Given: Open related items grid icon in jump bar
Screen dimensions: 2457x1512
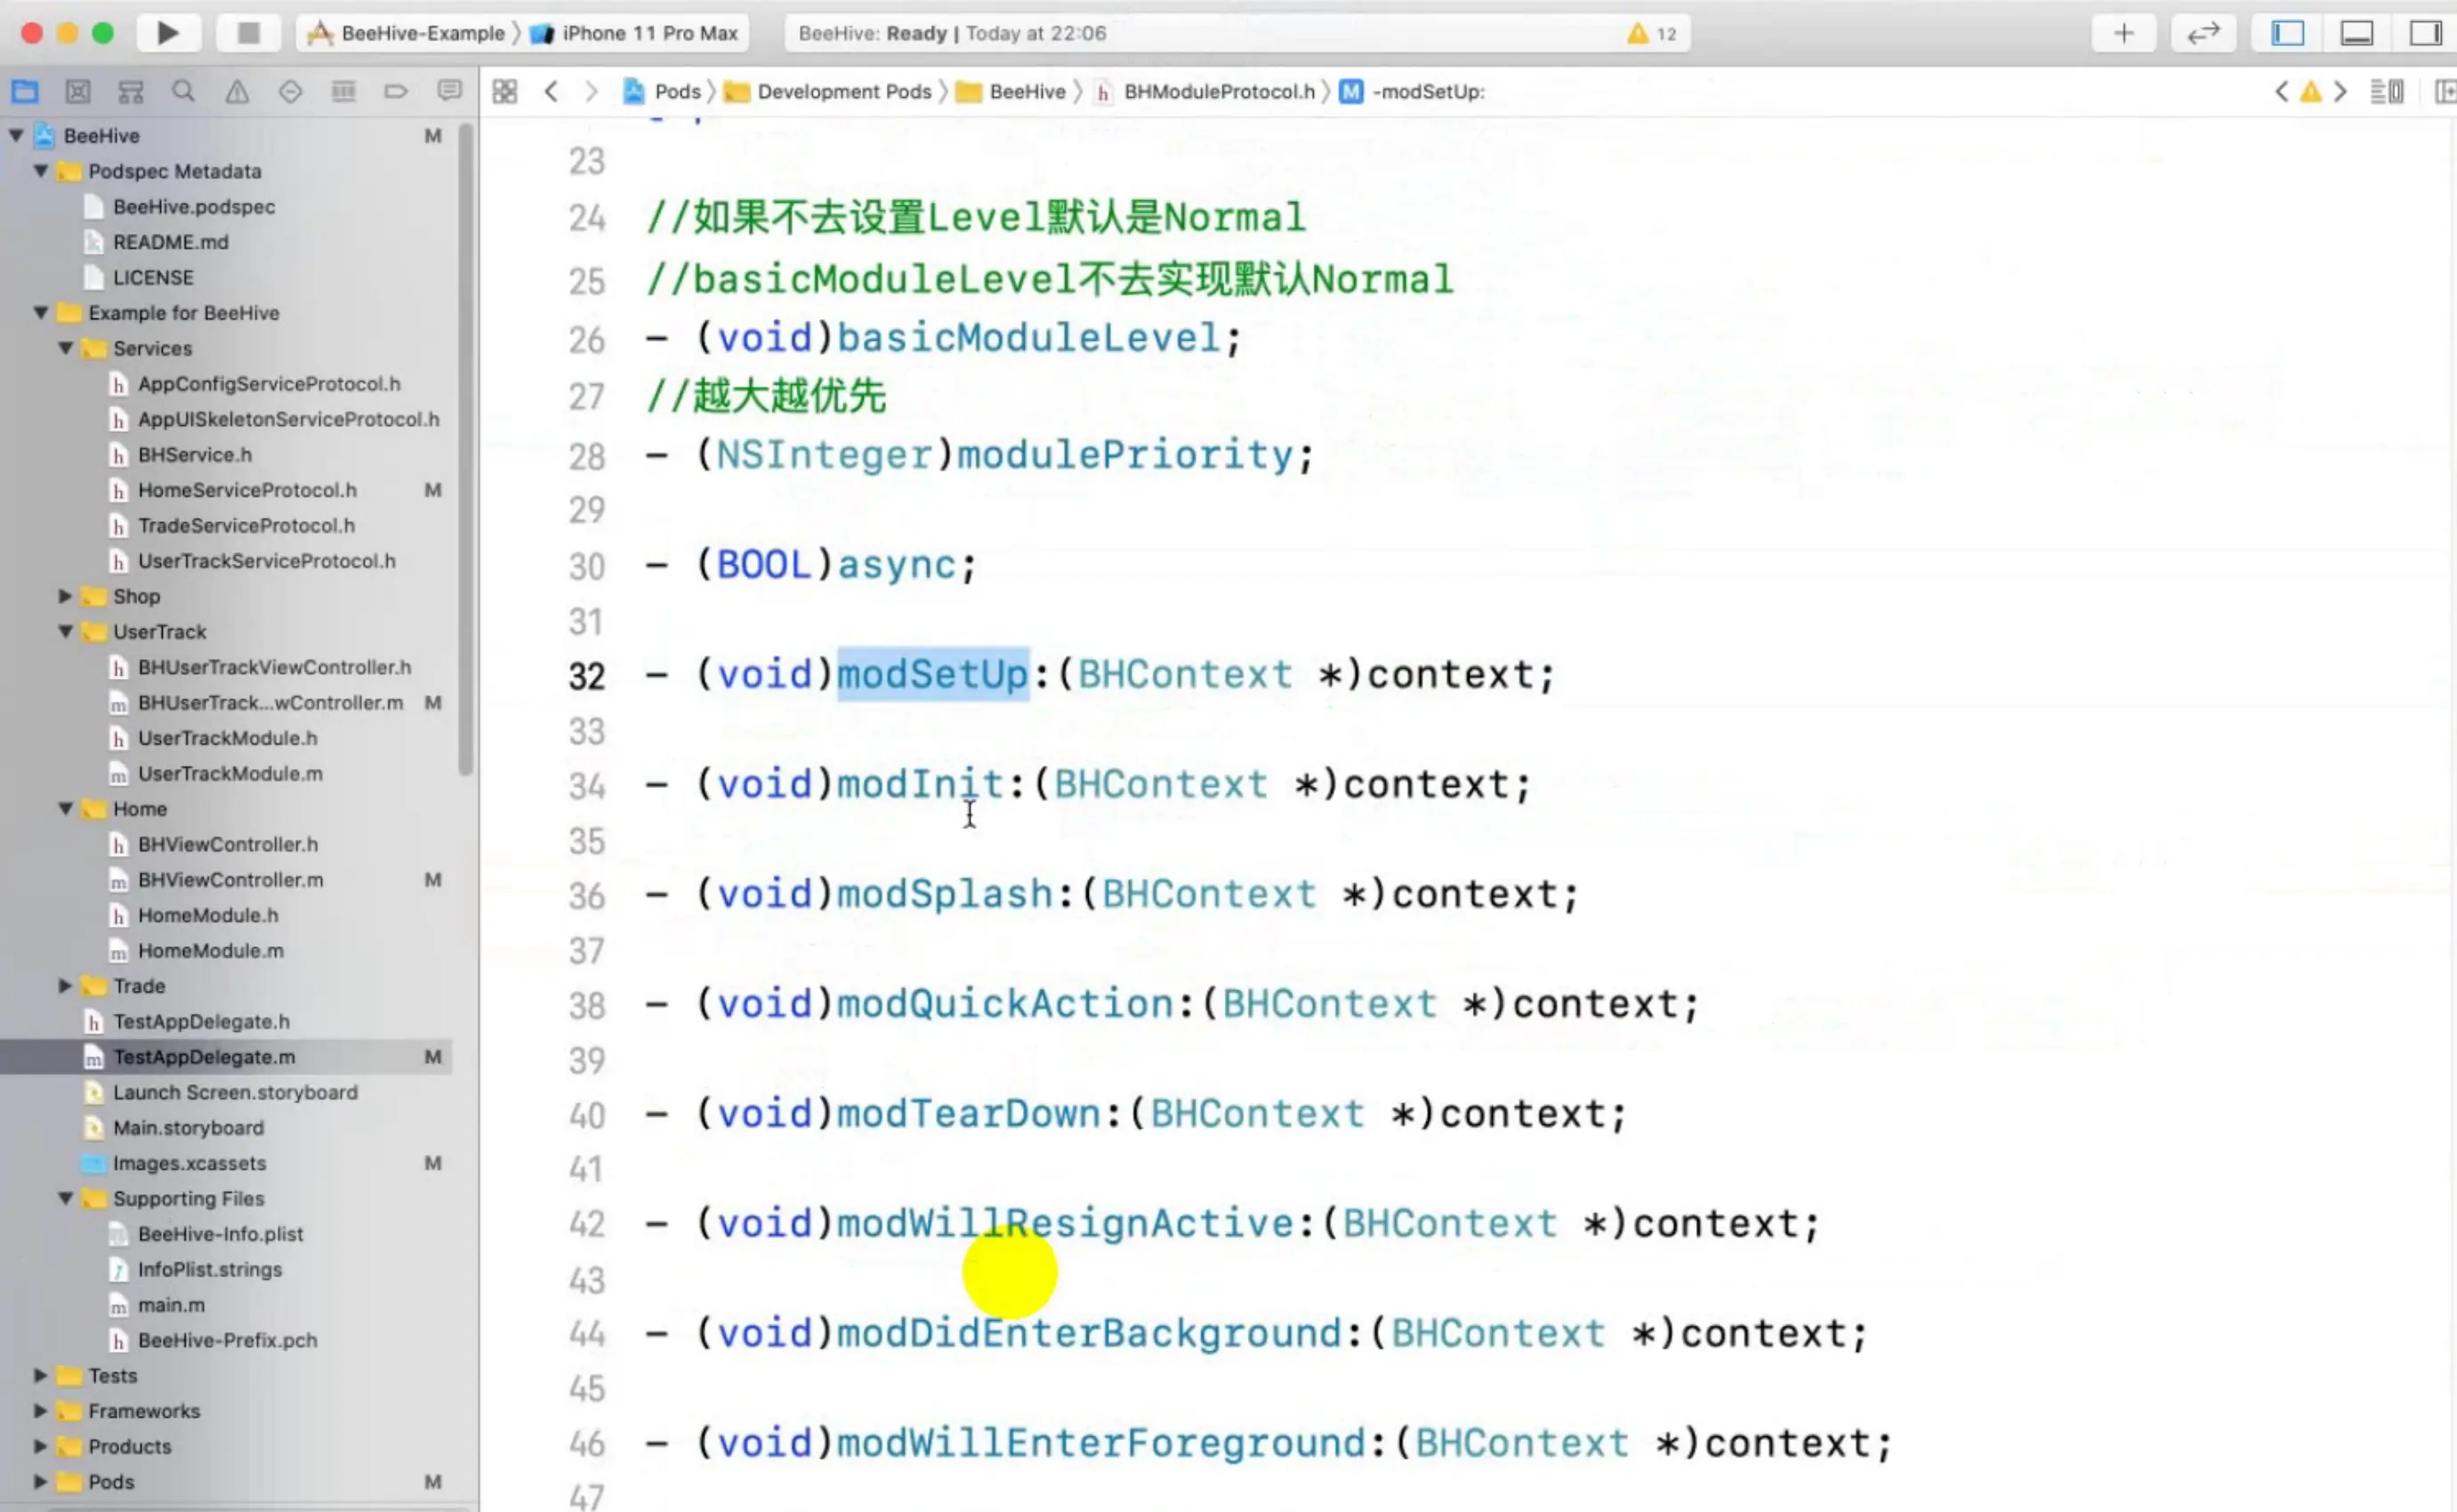Looking at the screenshot, I should (505, 92).
